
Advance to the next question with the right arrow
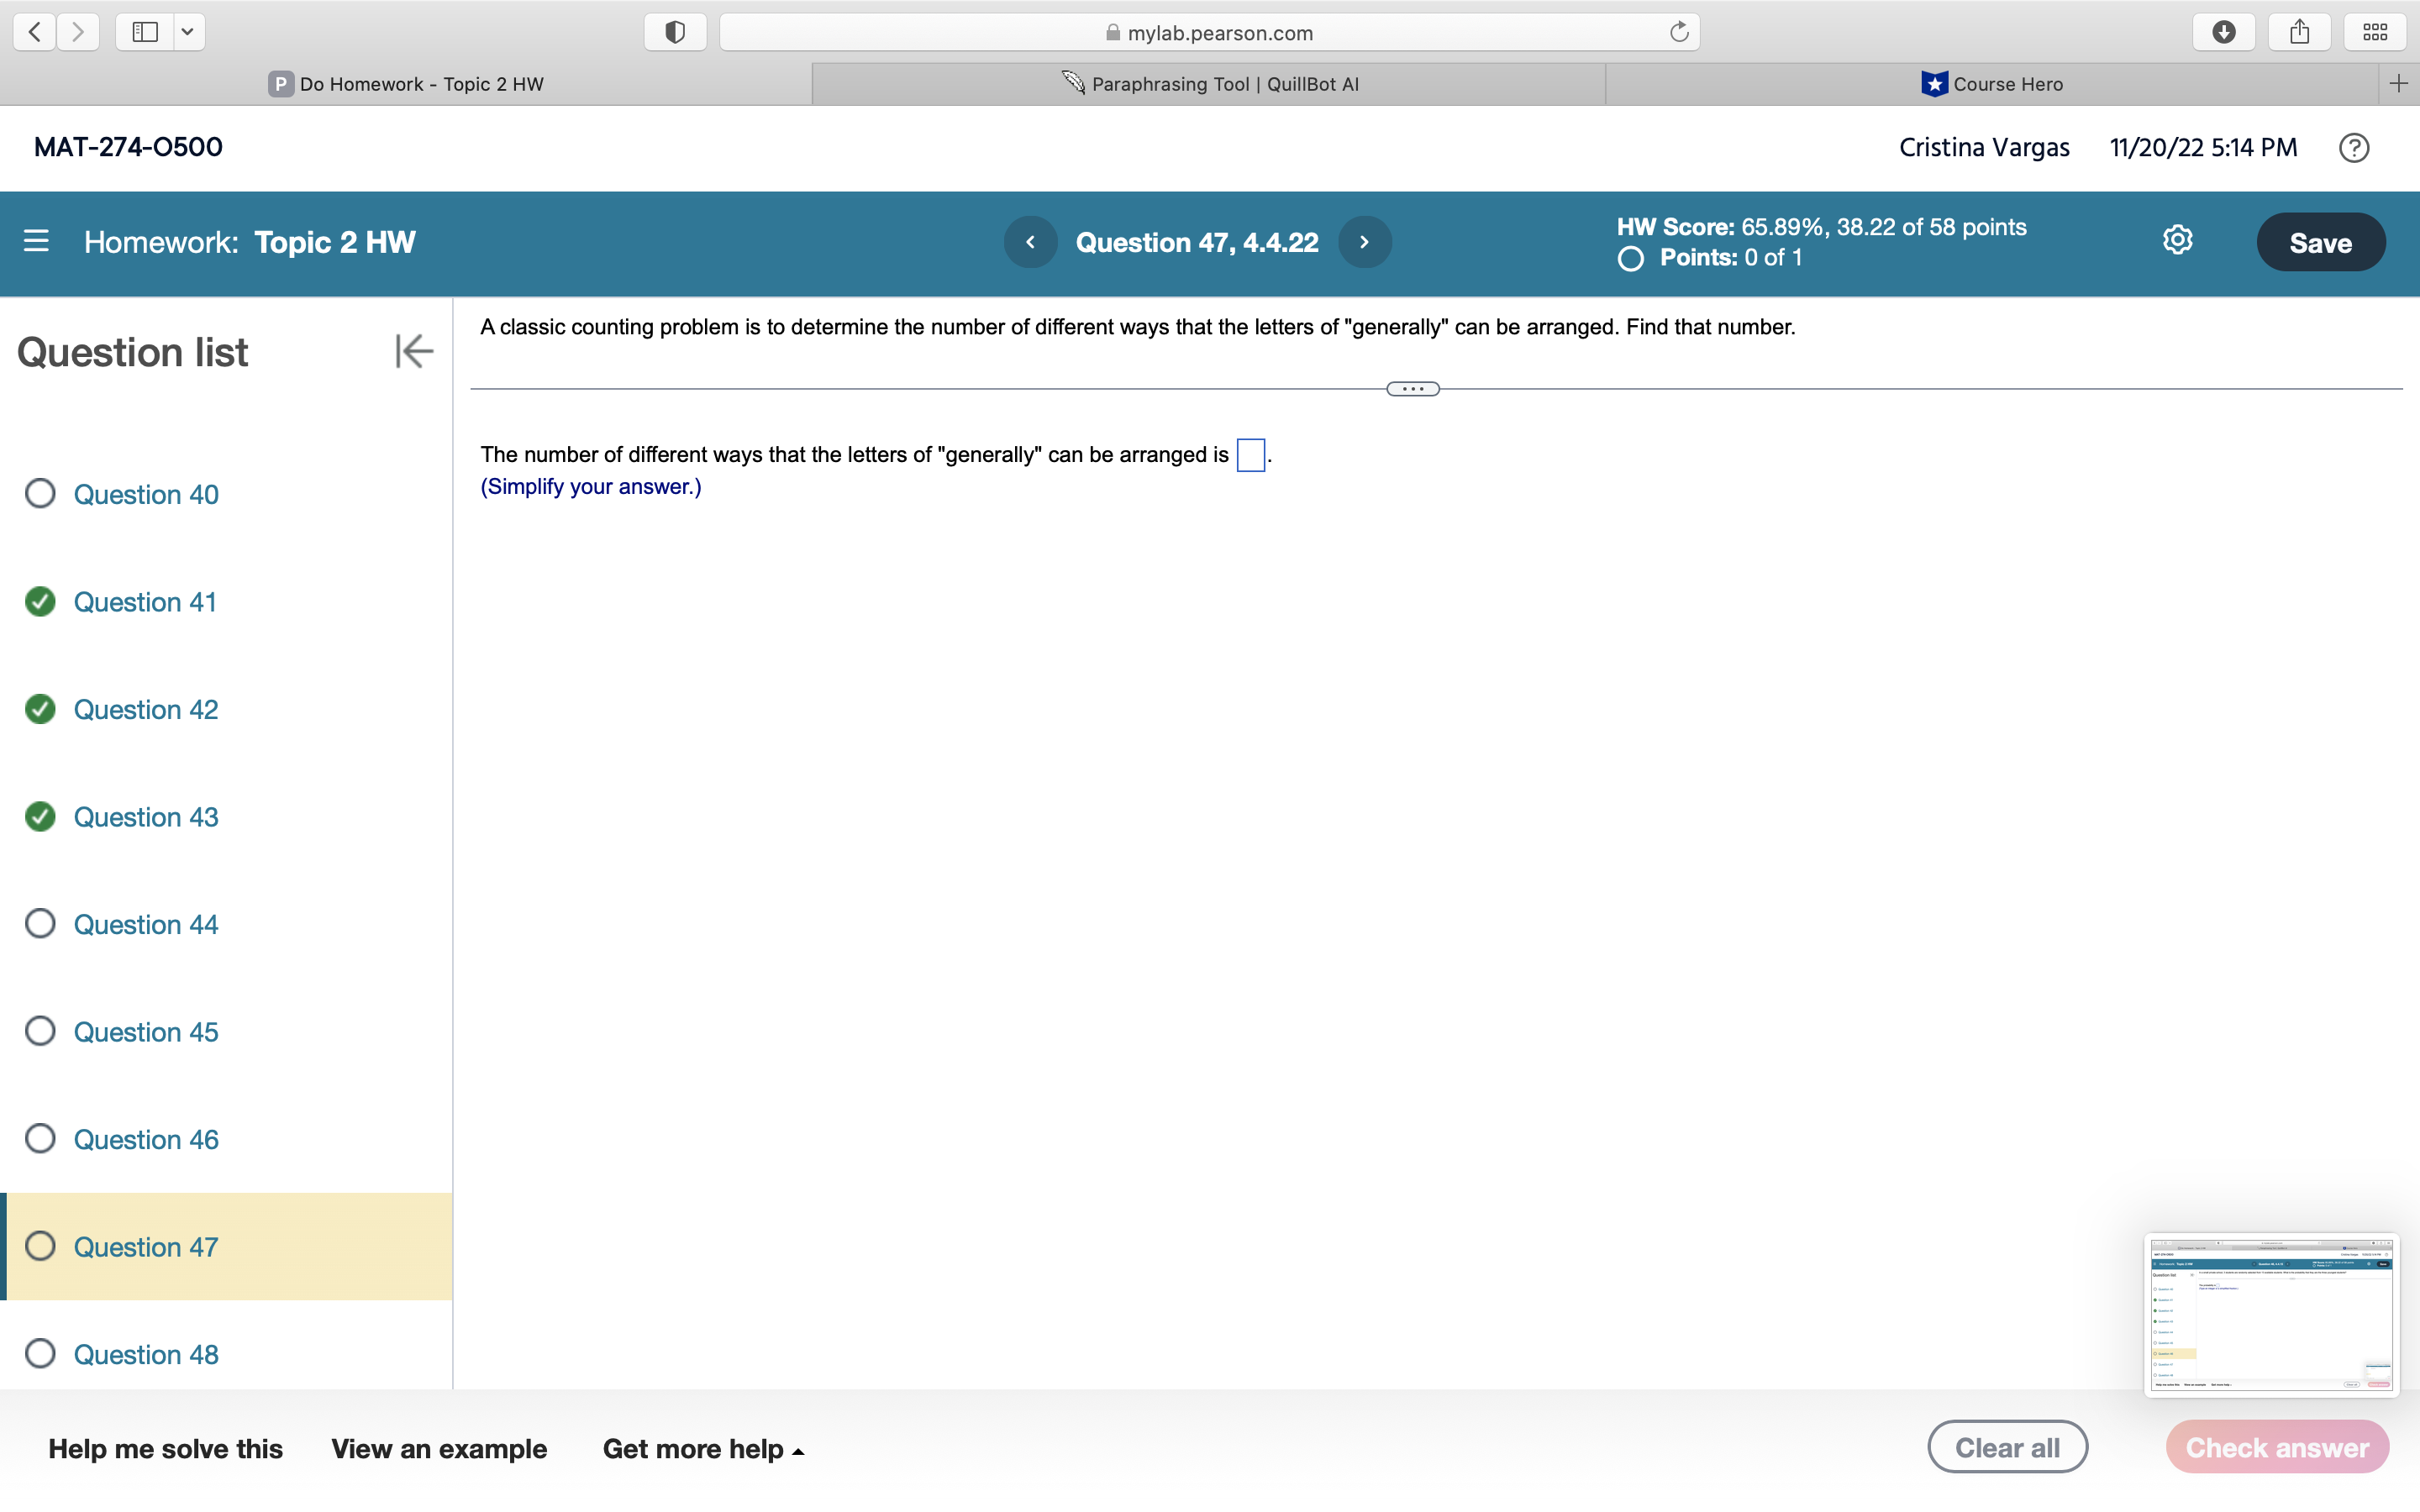click(x=1364, y=241)
